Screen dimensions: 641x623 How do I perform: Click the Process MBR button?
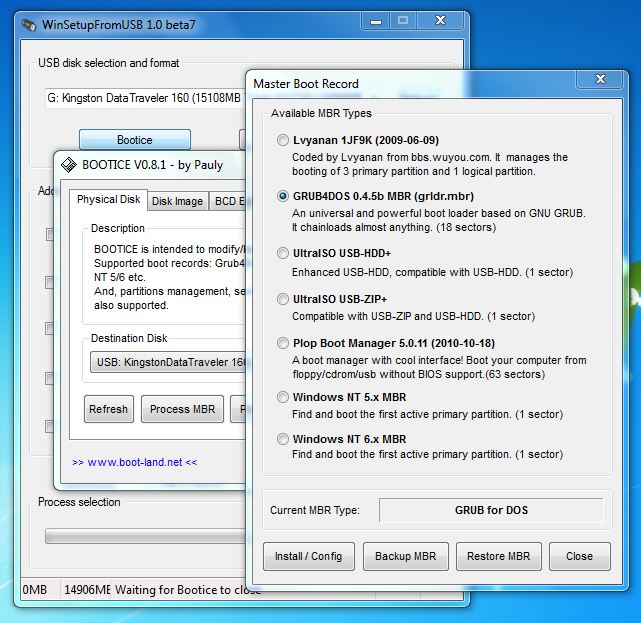coord(182,409)
